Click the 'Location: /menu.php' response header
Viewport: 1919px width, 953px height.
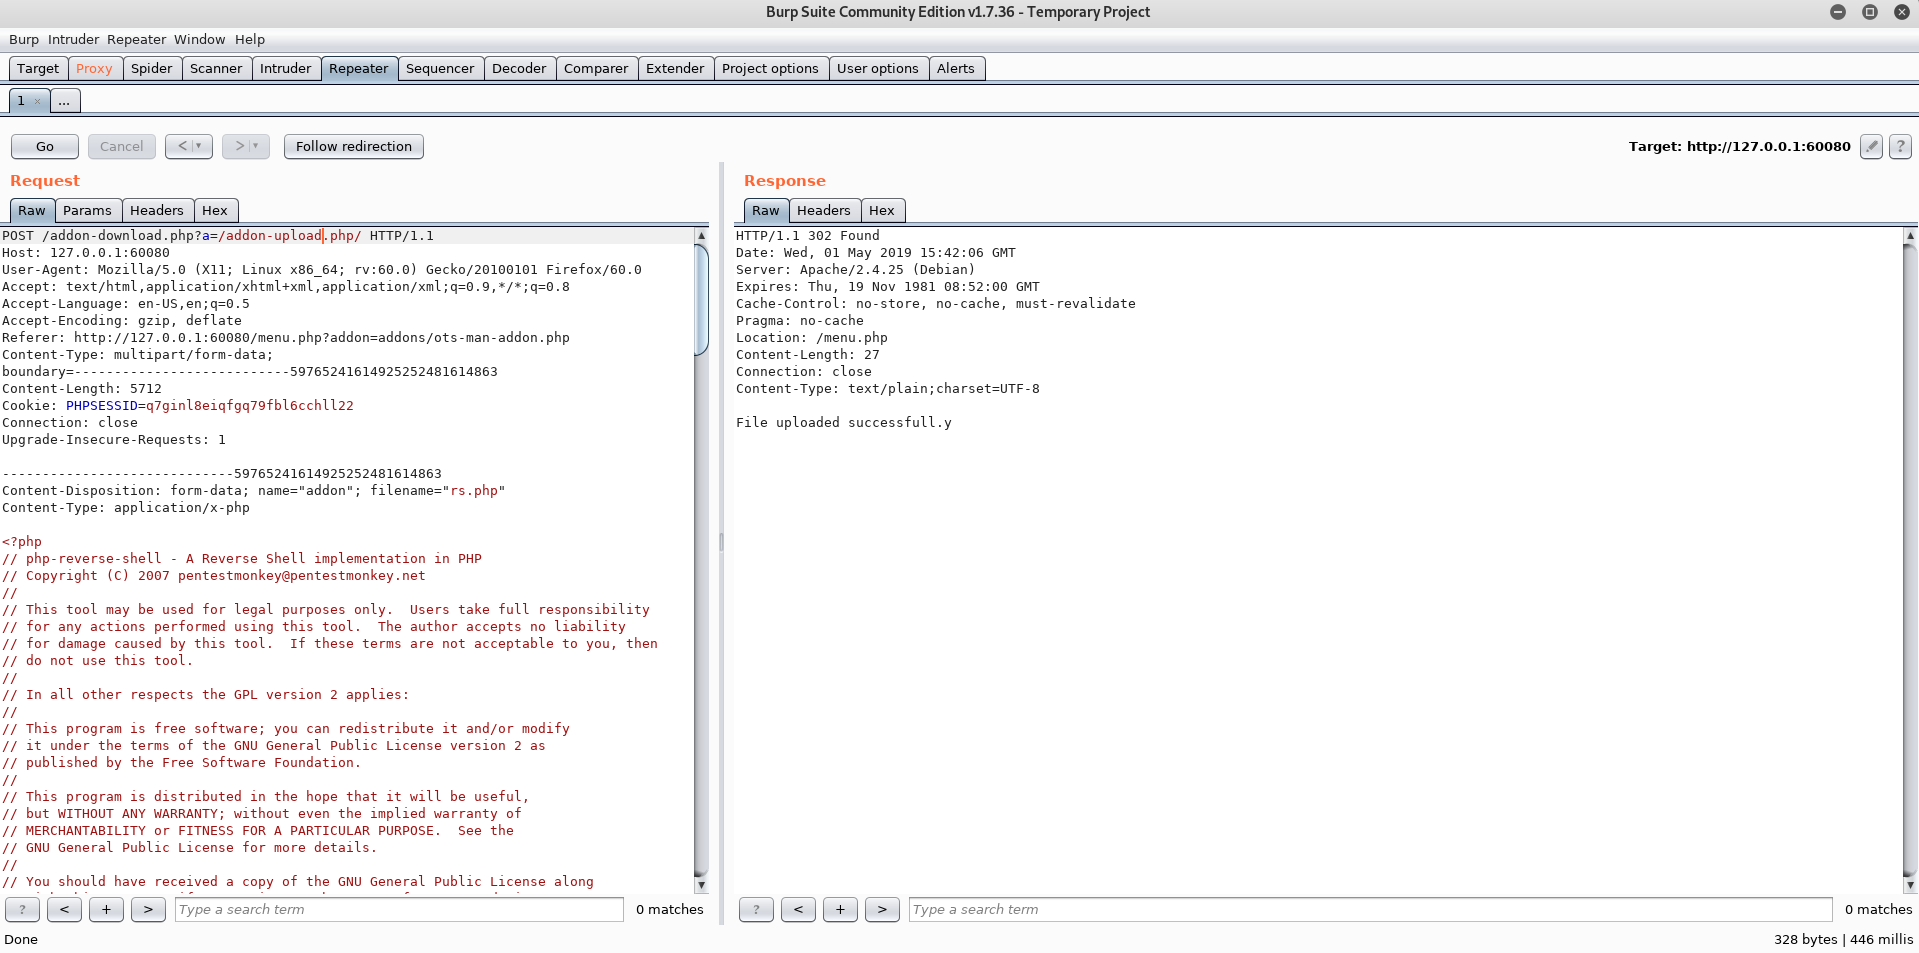coord(812,338)
